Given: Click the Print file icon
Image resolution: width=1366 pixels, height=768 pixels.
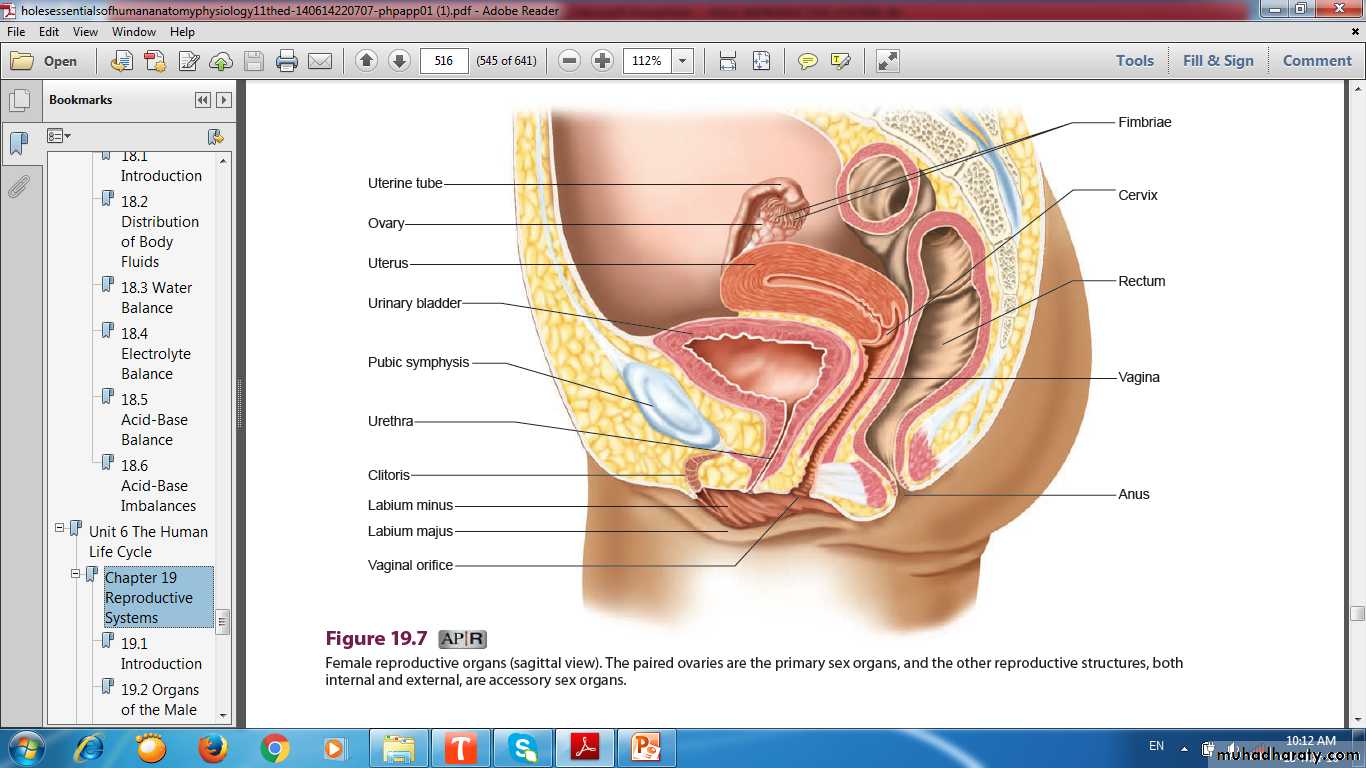Looking at the screenshot, I should click(x=287, y=61).
